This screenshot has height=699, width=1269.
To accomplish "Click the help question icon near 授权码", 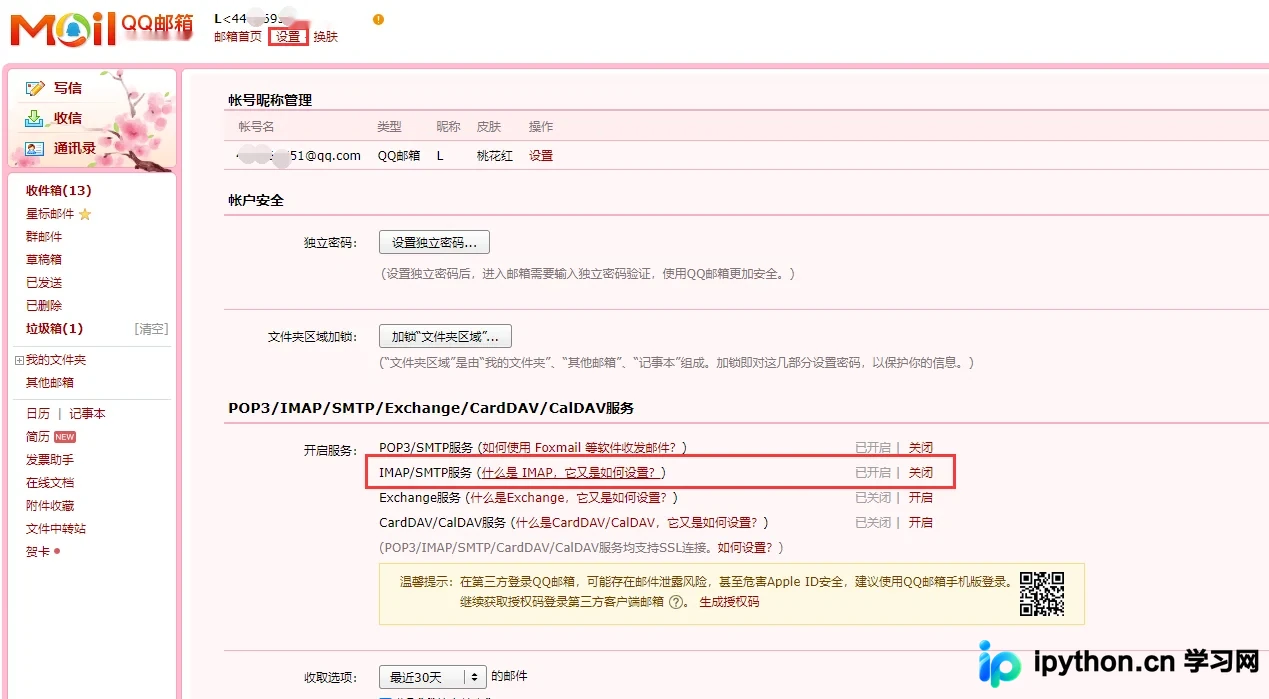I will click(x=676, y=602).
